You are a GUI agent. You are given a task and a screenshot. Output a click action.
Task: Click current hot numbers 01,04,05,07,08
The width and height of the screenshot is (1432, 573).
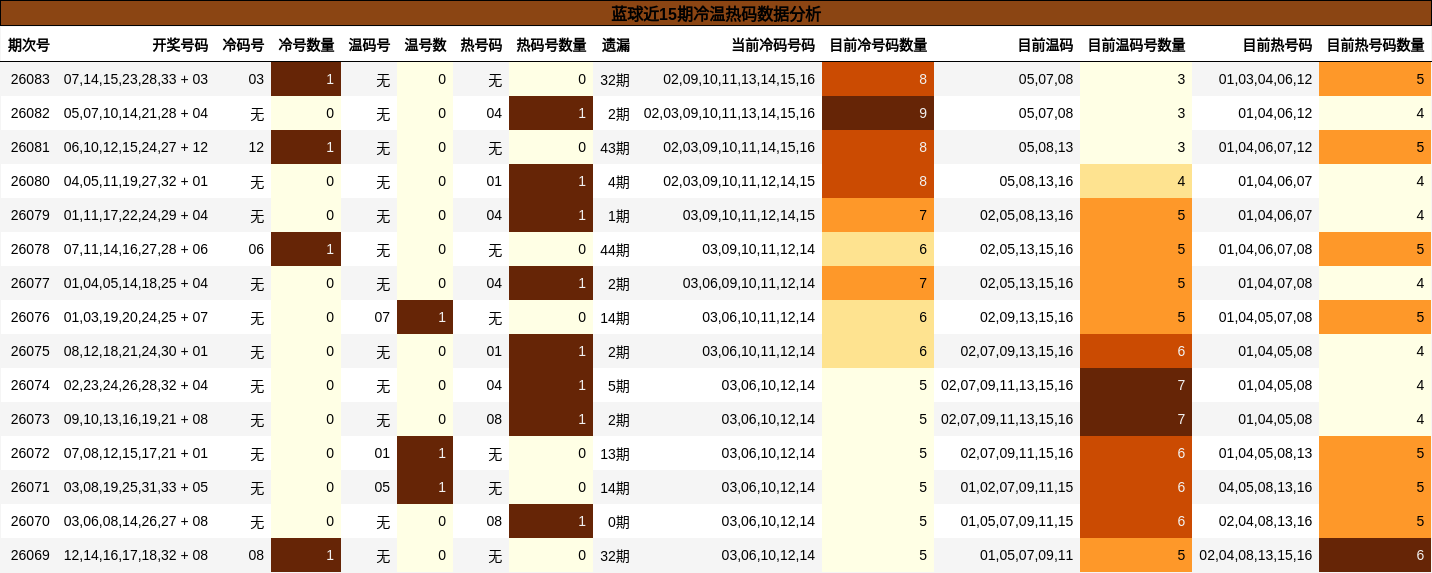click(x=1265, y=317)
